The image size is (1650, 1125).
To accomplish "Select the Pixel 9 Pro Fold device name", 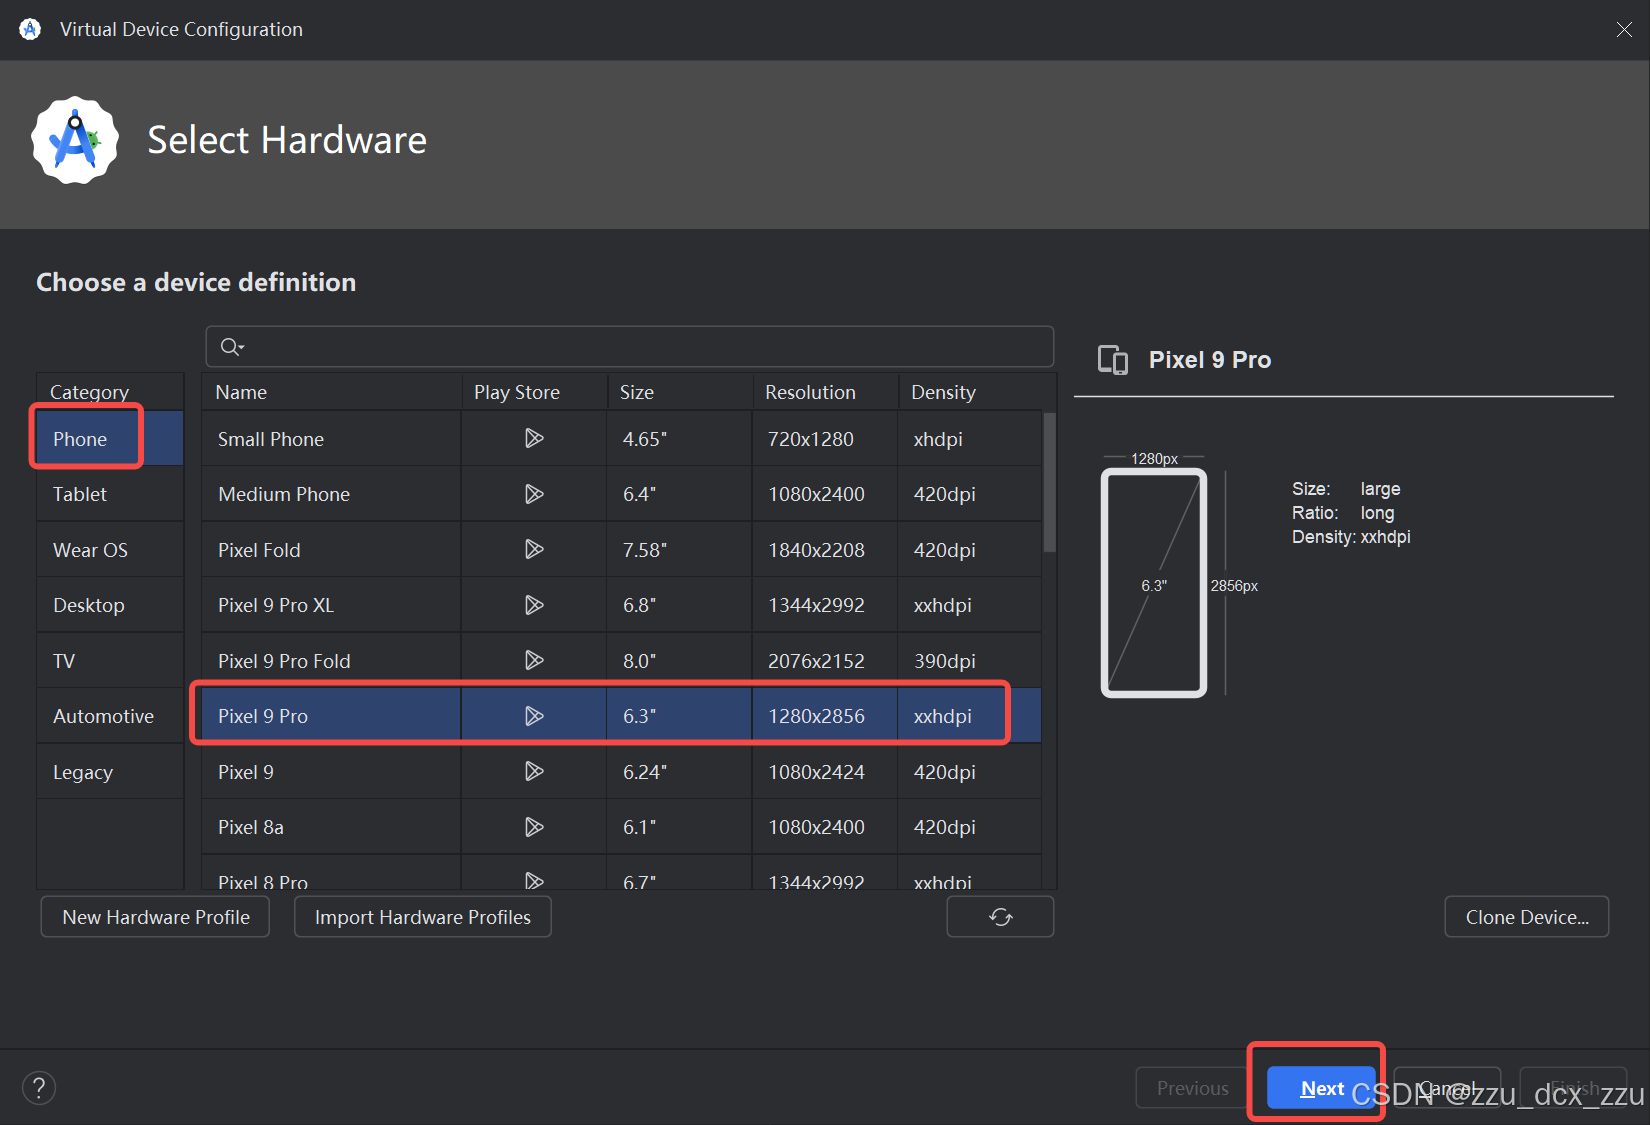I will click(x=284, y=661).
